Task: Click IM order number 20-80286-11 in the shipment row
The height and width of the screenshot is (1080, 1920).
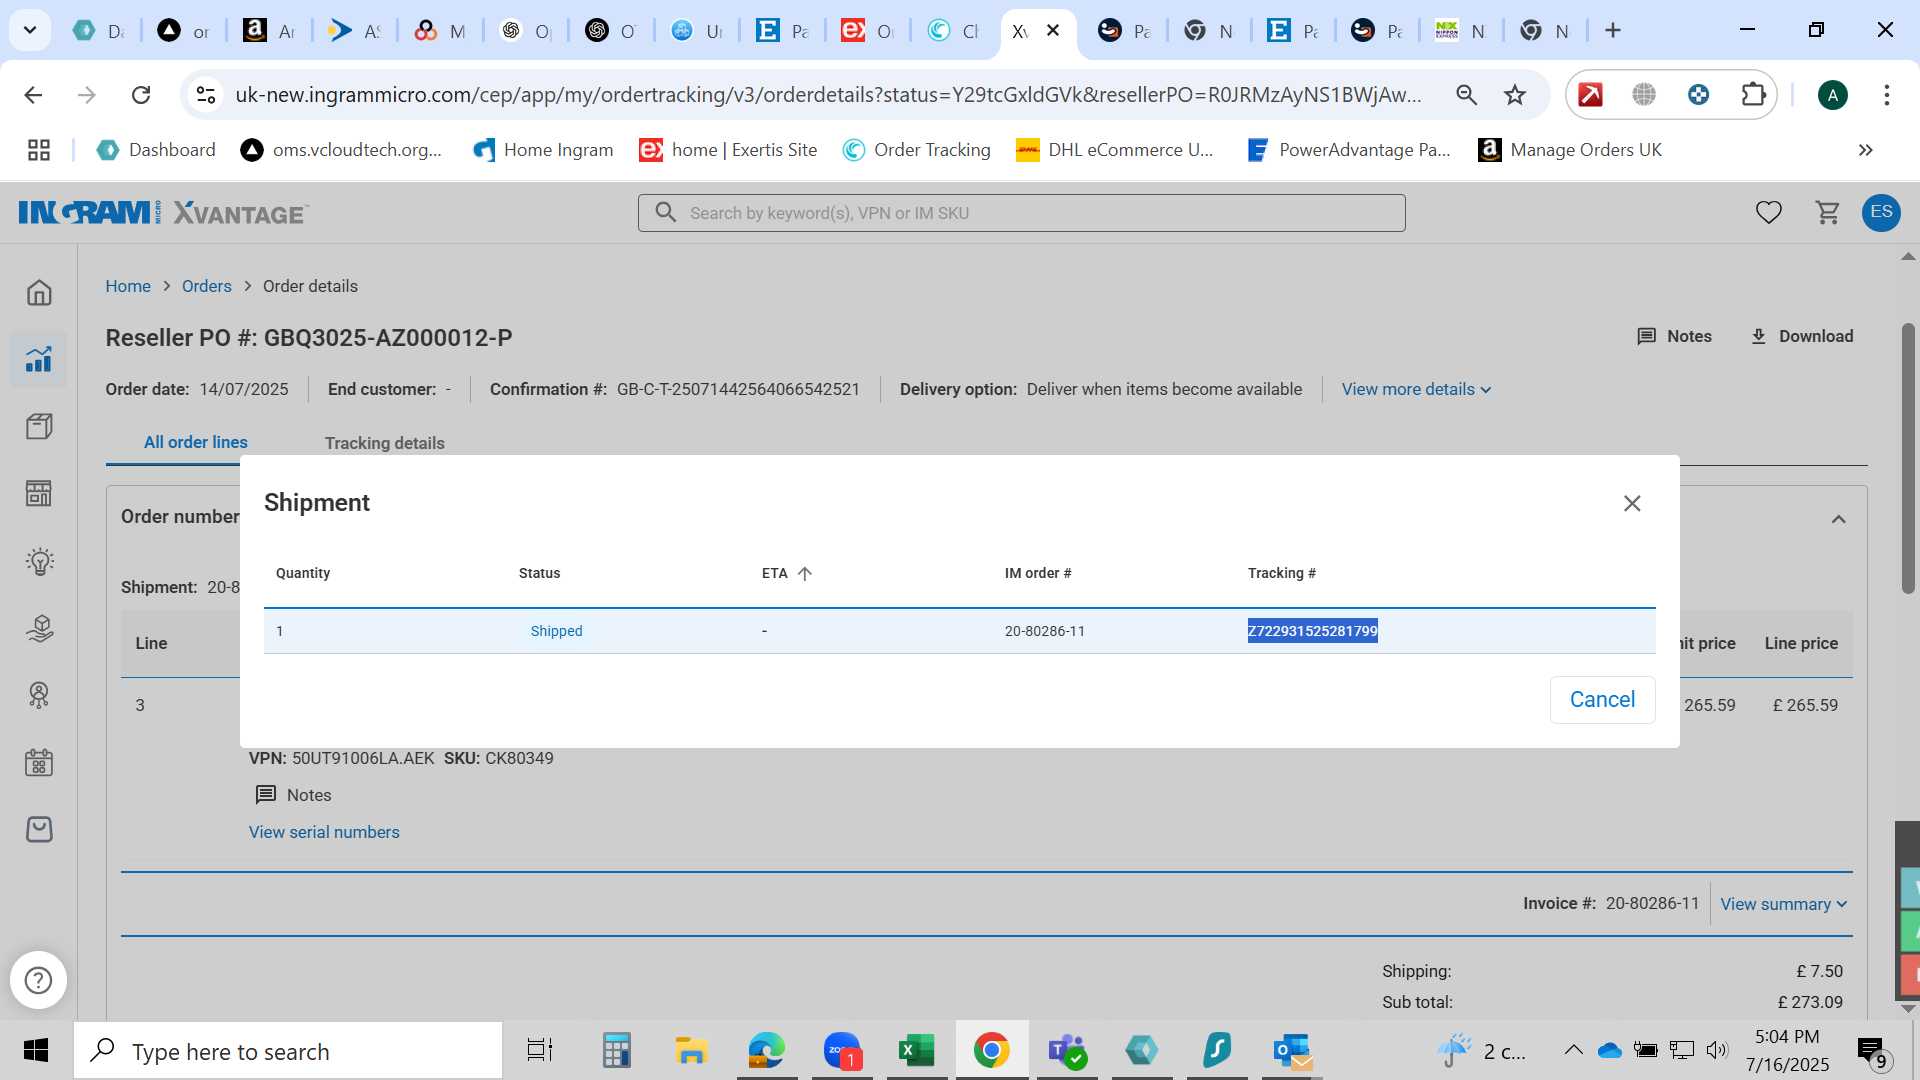Action: [1044, 631]
